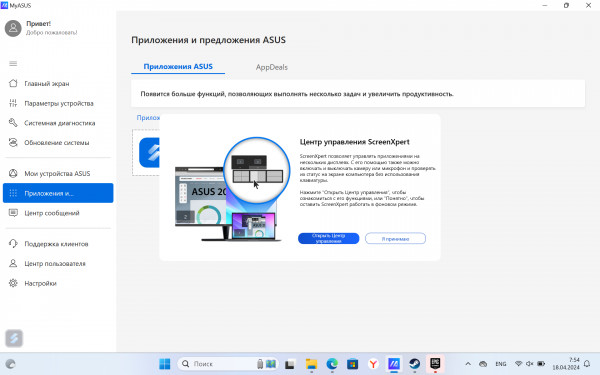Viewport: 600px width, 375px height.
Task: Click the Параметры устройства sliders icon
Action: [13, 103]
